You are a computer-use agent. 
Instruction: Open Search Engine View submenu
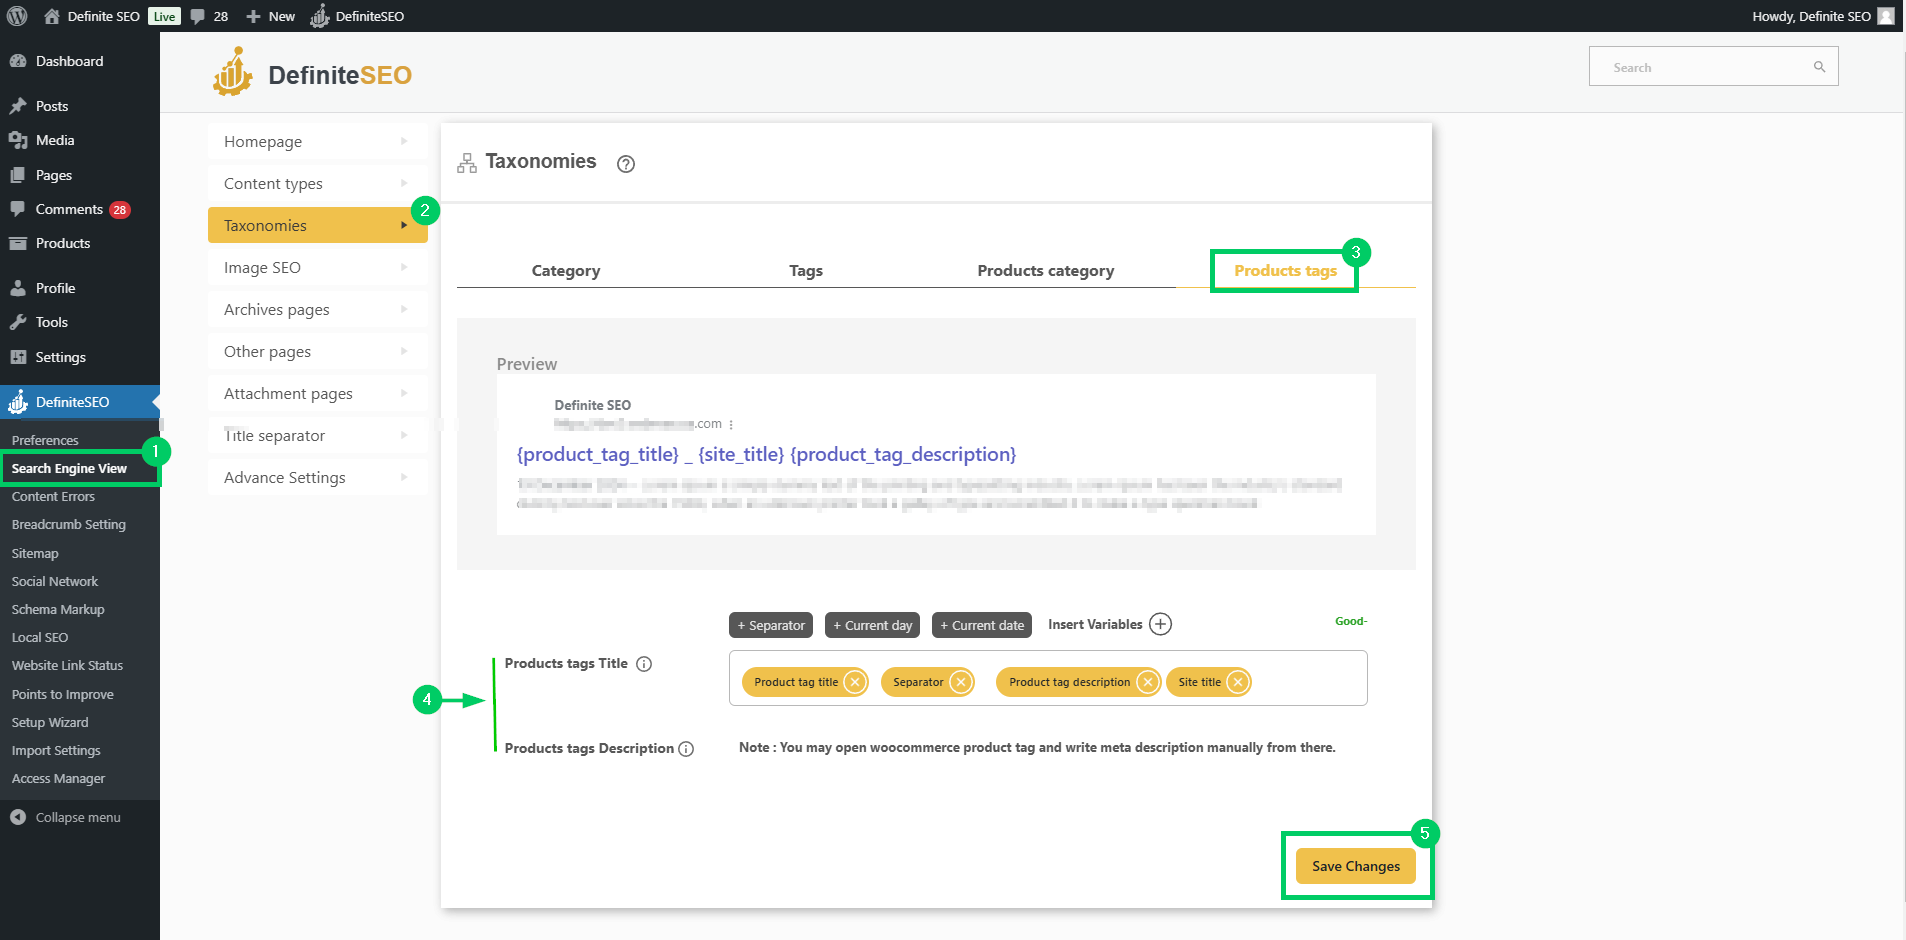tap(70, 468)
